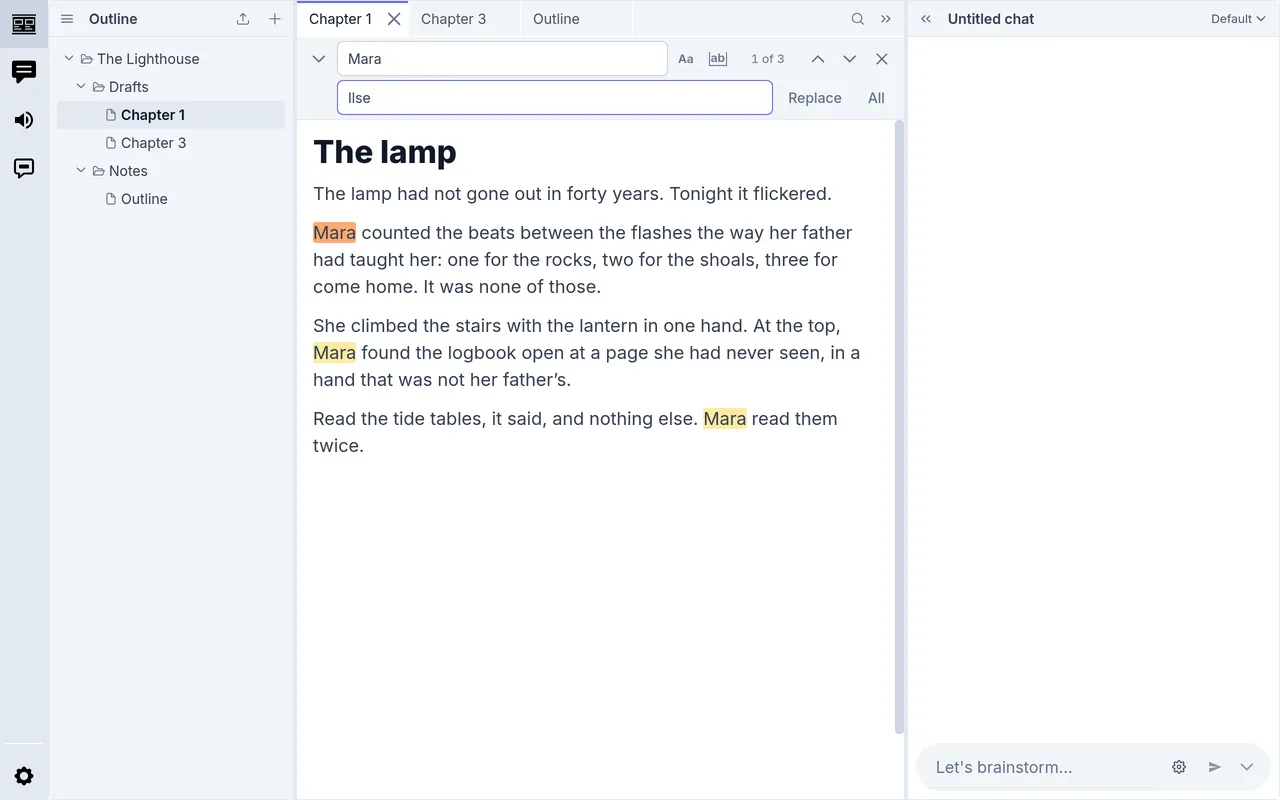Expand chat options chevron beside send
The height and width of the screenshot is (800, 1280).
click(1247, 767)
